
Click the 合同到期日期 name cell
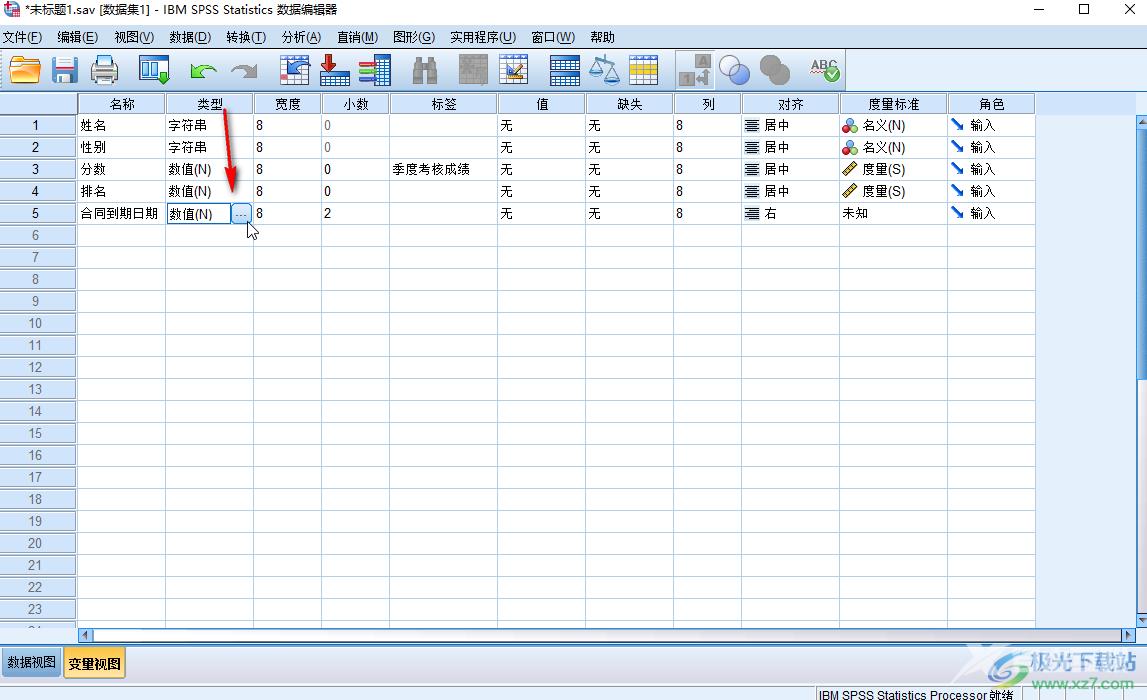tap(121, 213)
